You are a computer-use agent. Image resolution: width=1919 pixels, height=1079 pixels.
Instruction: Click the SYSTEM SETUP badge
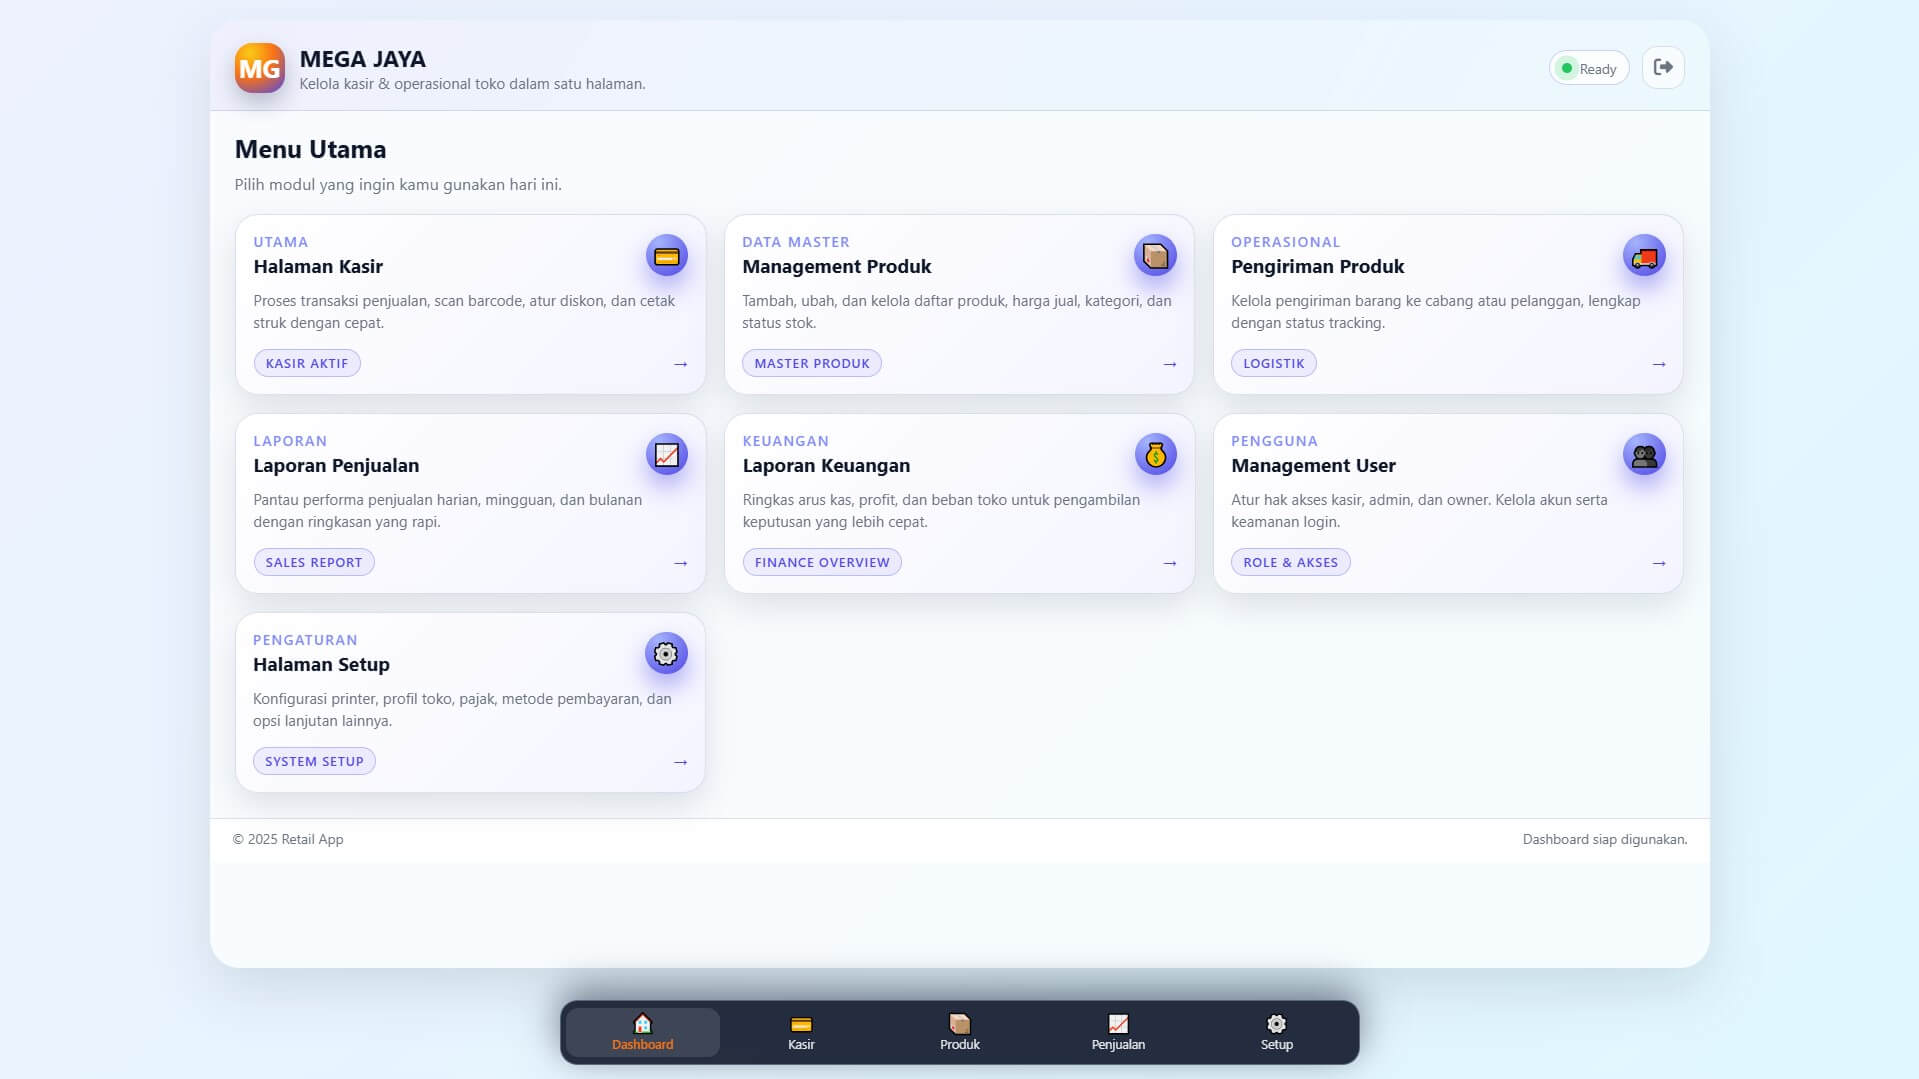(x=314, y=760)
